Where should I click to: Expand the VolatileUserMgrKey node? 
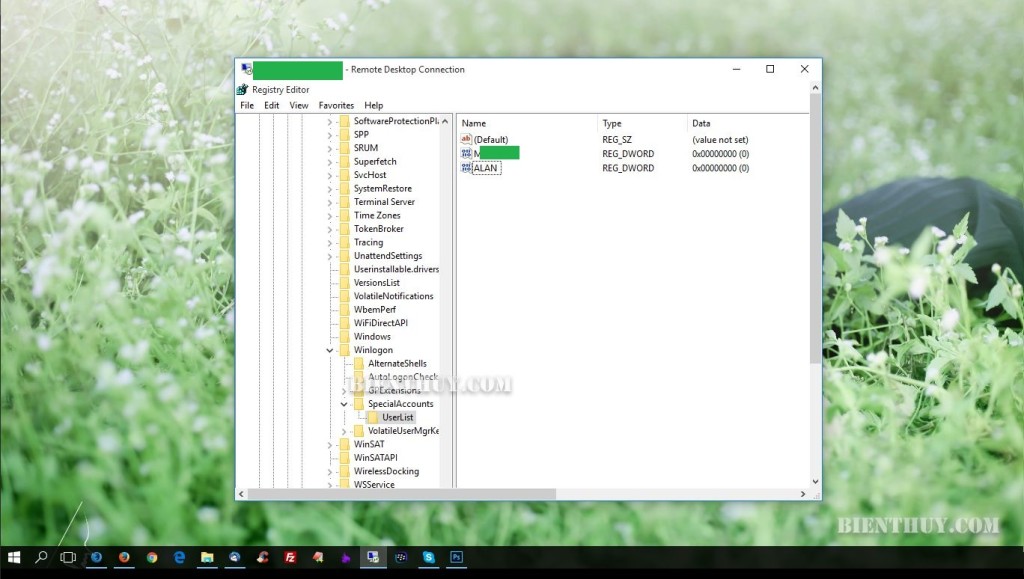pos(344,431)
